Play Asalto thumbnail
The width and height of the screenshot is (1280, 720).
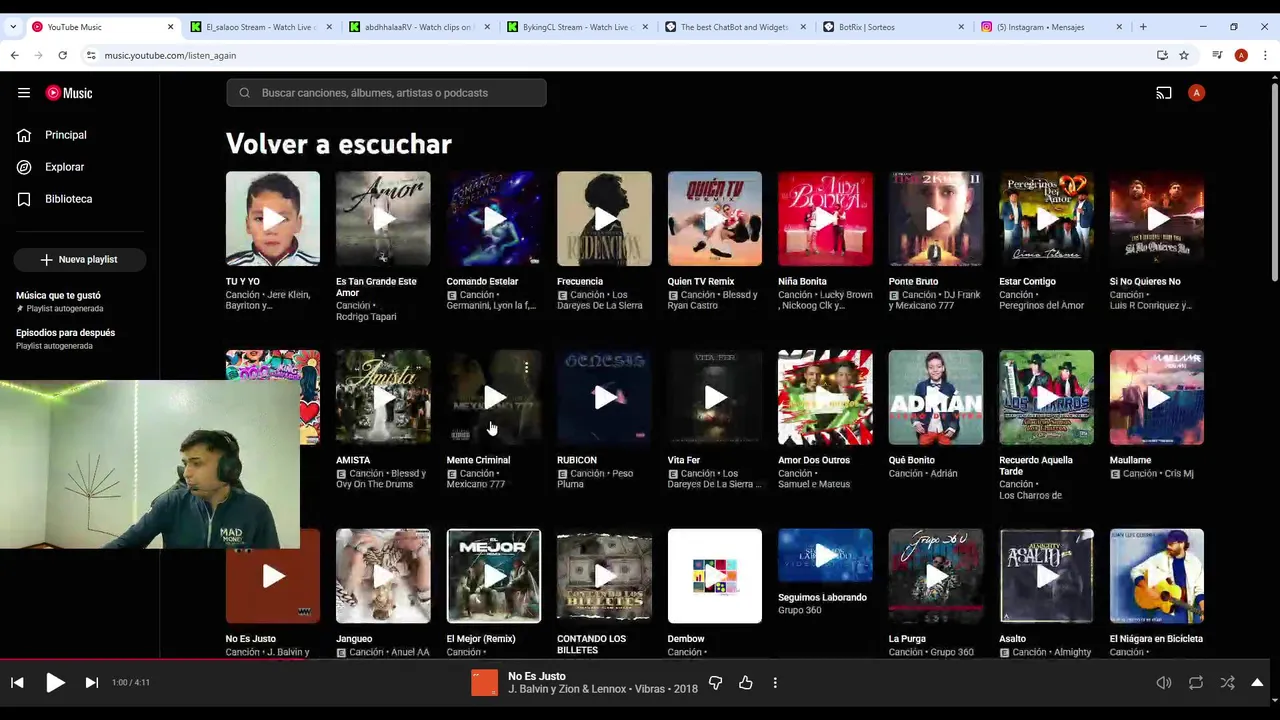1046,576
